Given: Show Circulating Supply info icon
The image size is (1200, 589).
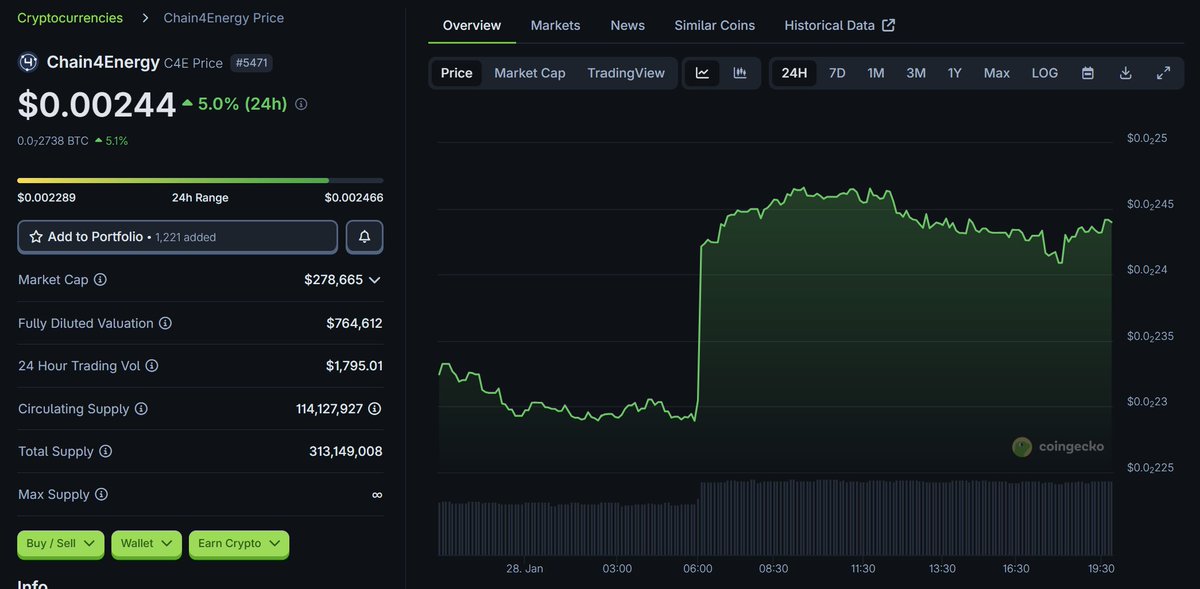Looking at the screenshot, I should [x=141, y=409].
